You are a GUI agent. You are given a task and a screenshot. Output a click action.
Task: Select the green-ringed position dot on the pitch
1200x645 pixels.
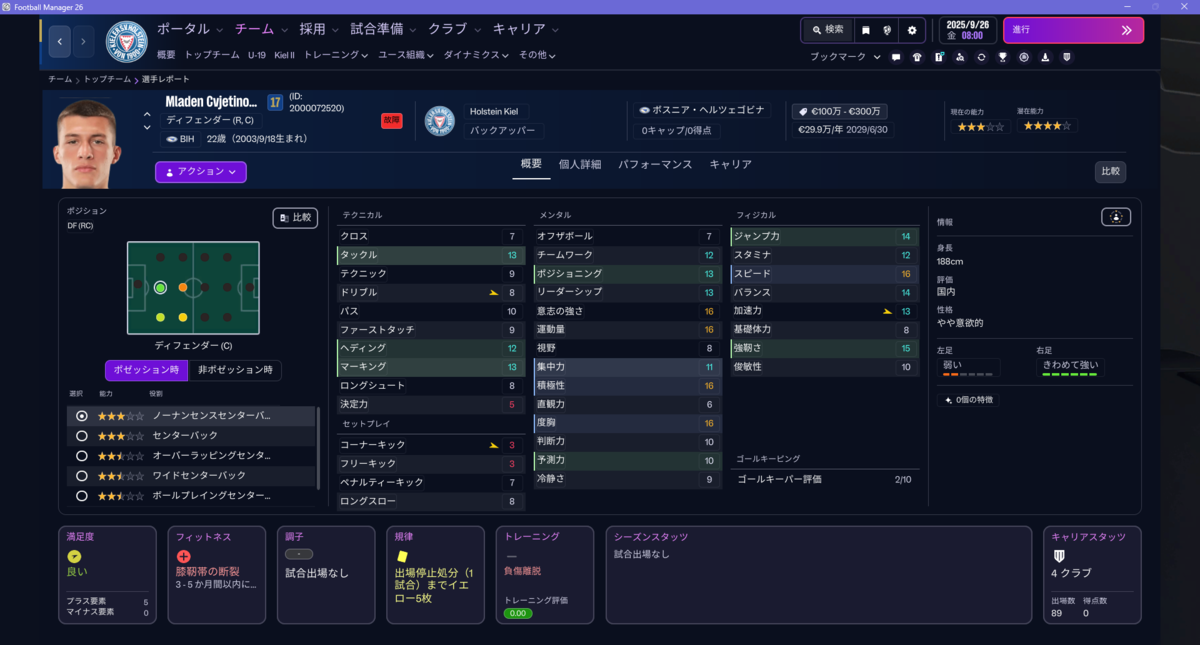point(160,287)
